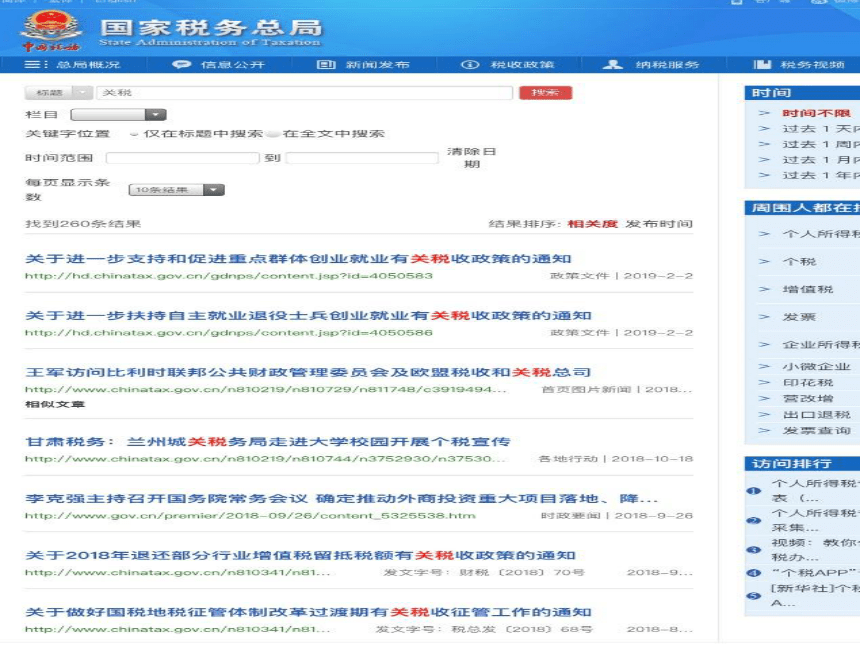Filter results to 过去 1 周内

821,144
